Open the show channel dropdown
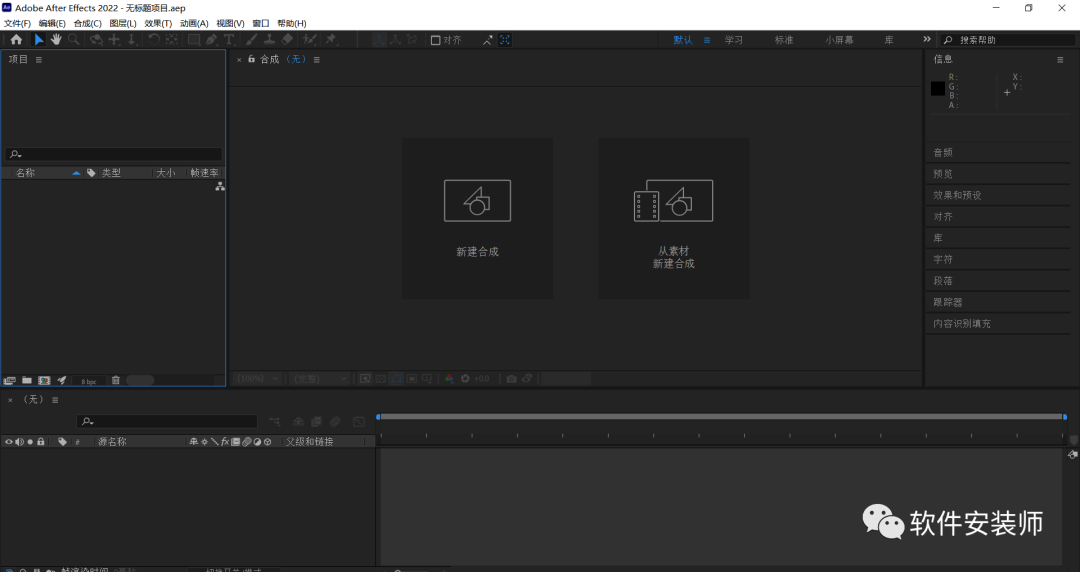1080x572 pixels. 449,378
